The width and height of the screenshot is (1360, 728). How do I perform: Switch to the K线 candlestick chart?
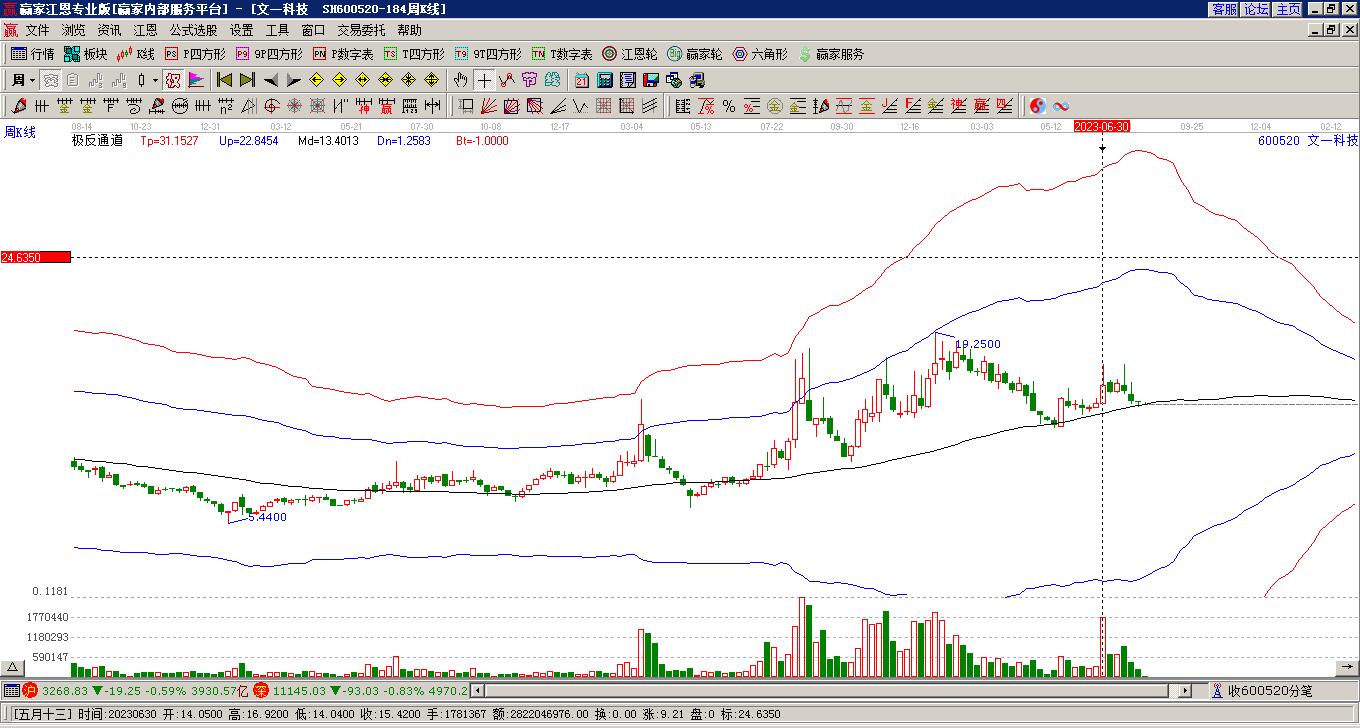(x=136, y=54)
